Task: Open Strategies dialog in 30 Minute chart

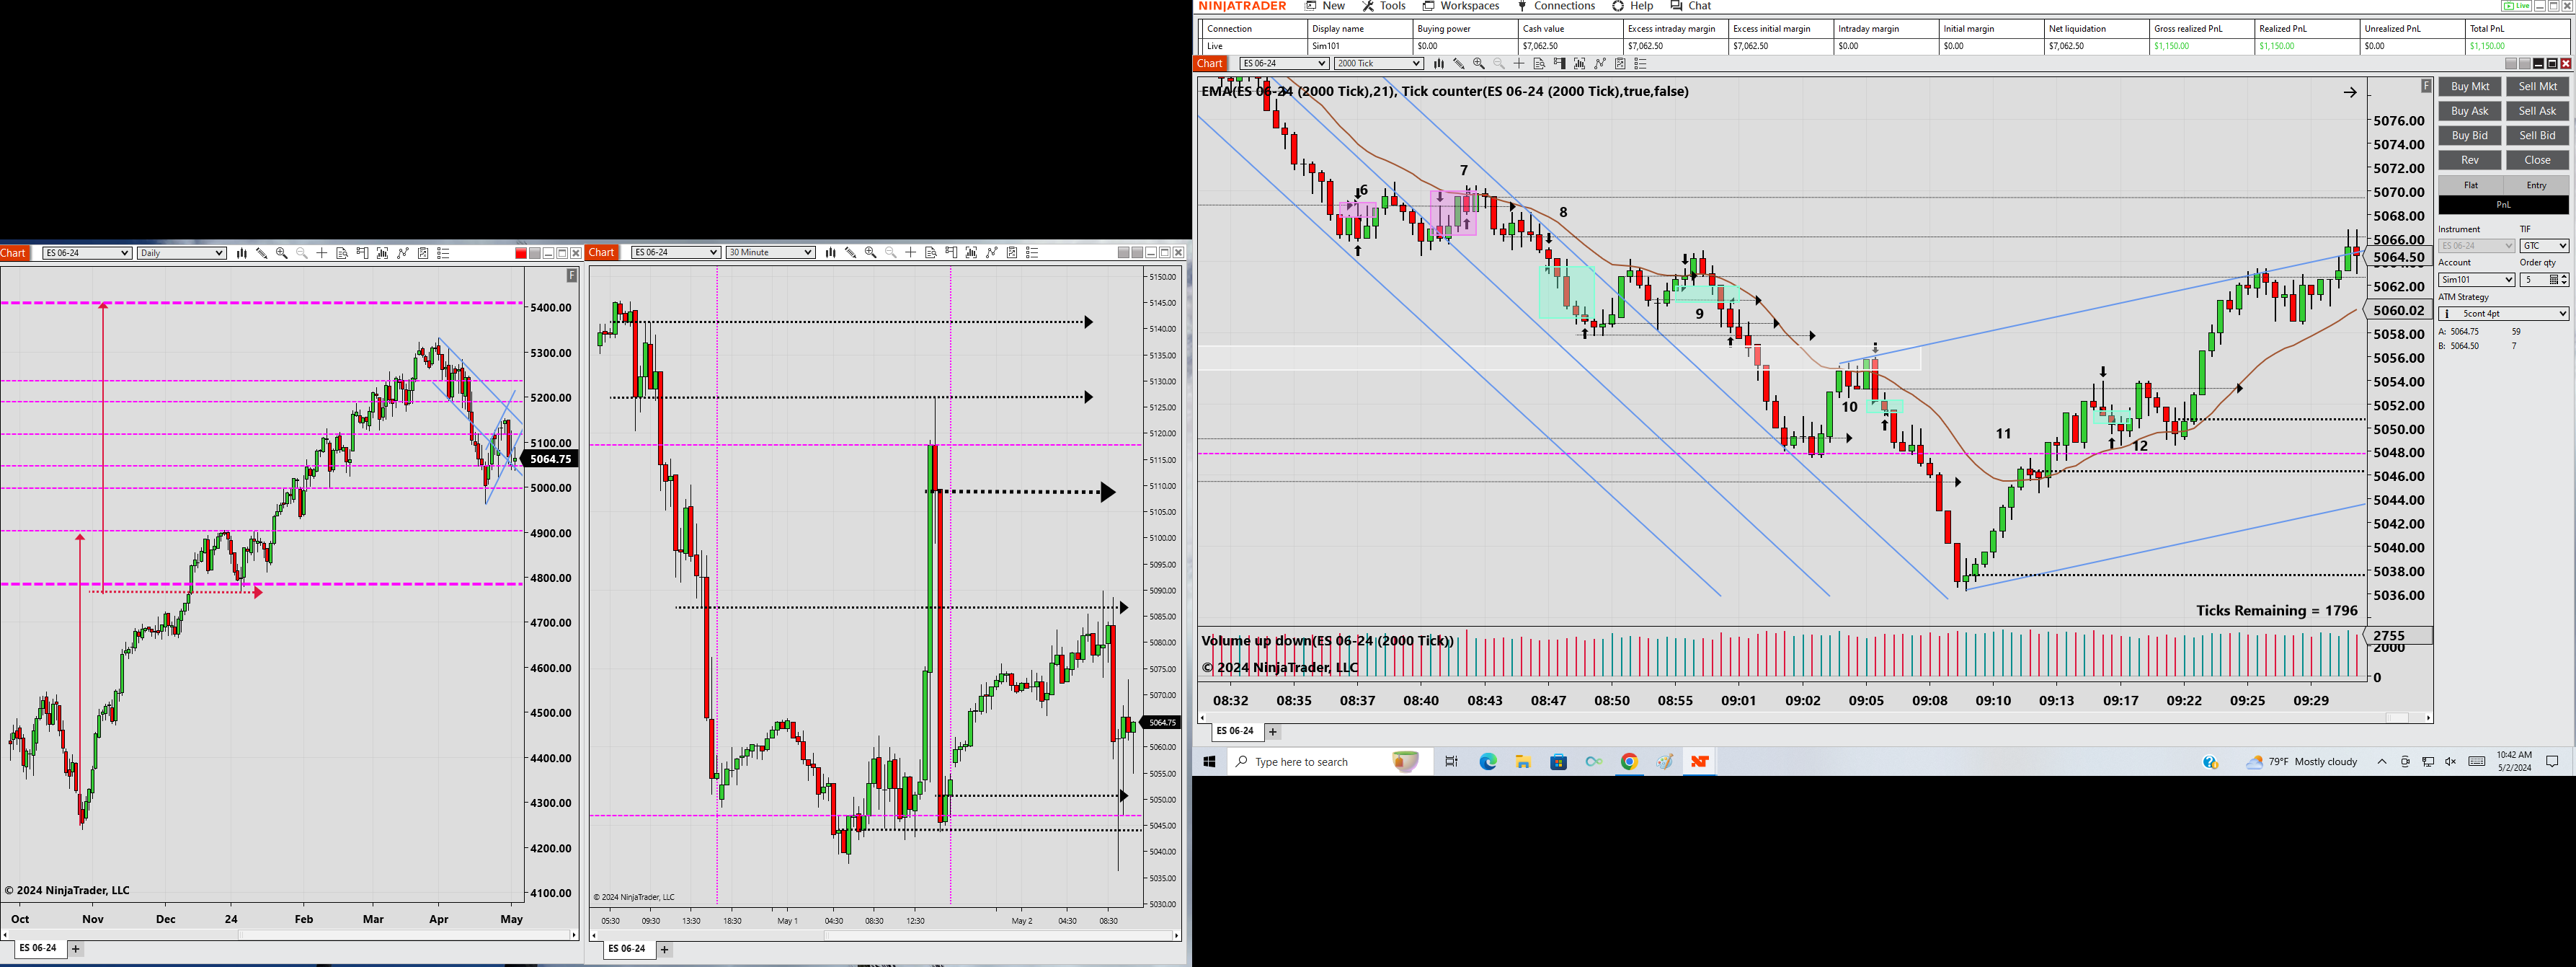Action: (x=992, y=253)
